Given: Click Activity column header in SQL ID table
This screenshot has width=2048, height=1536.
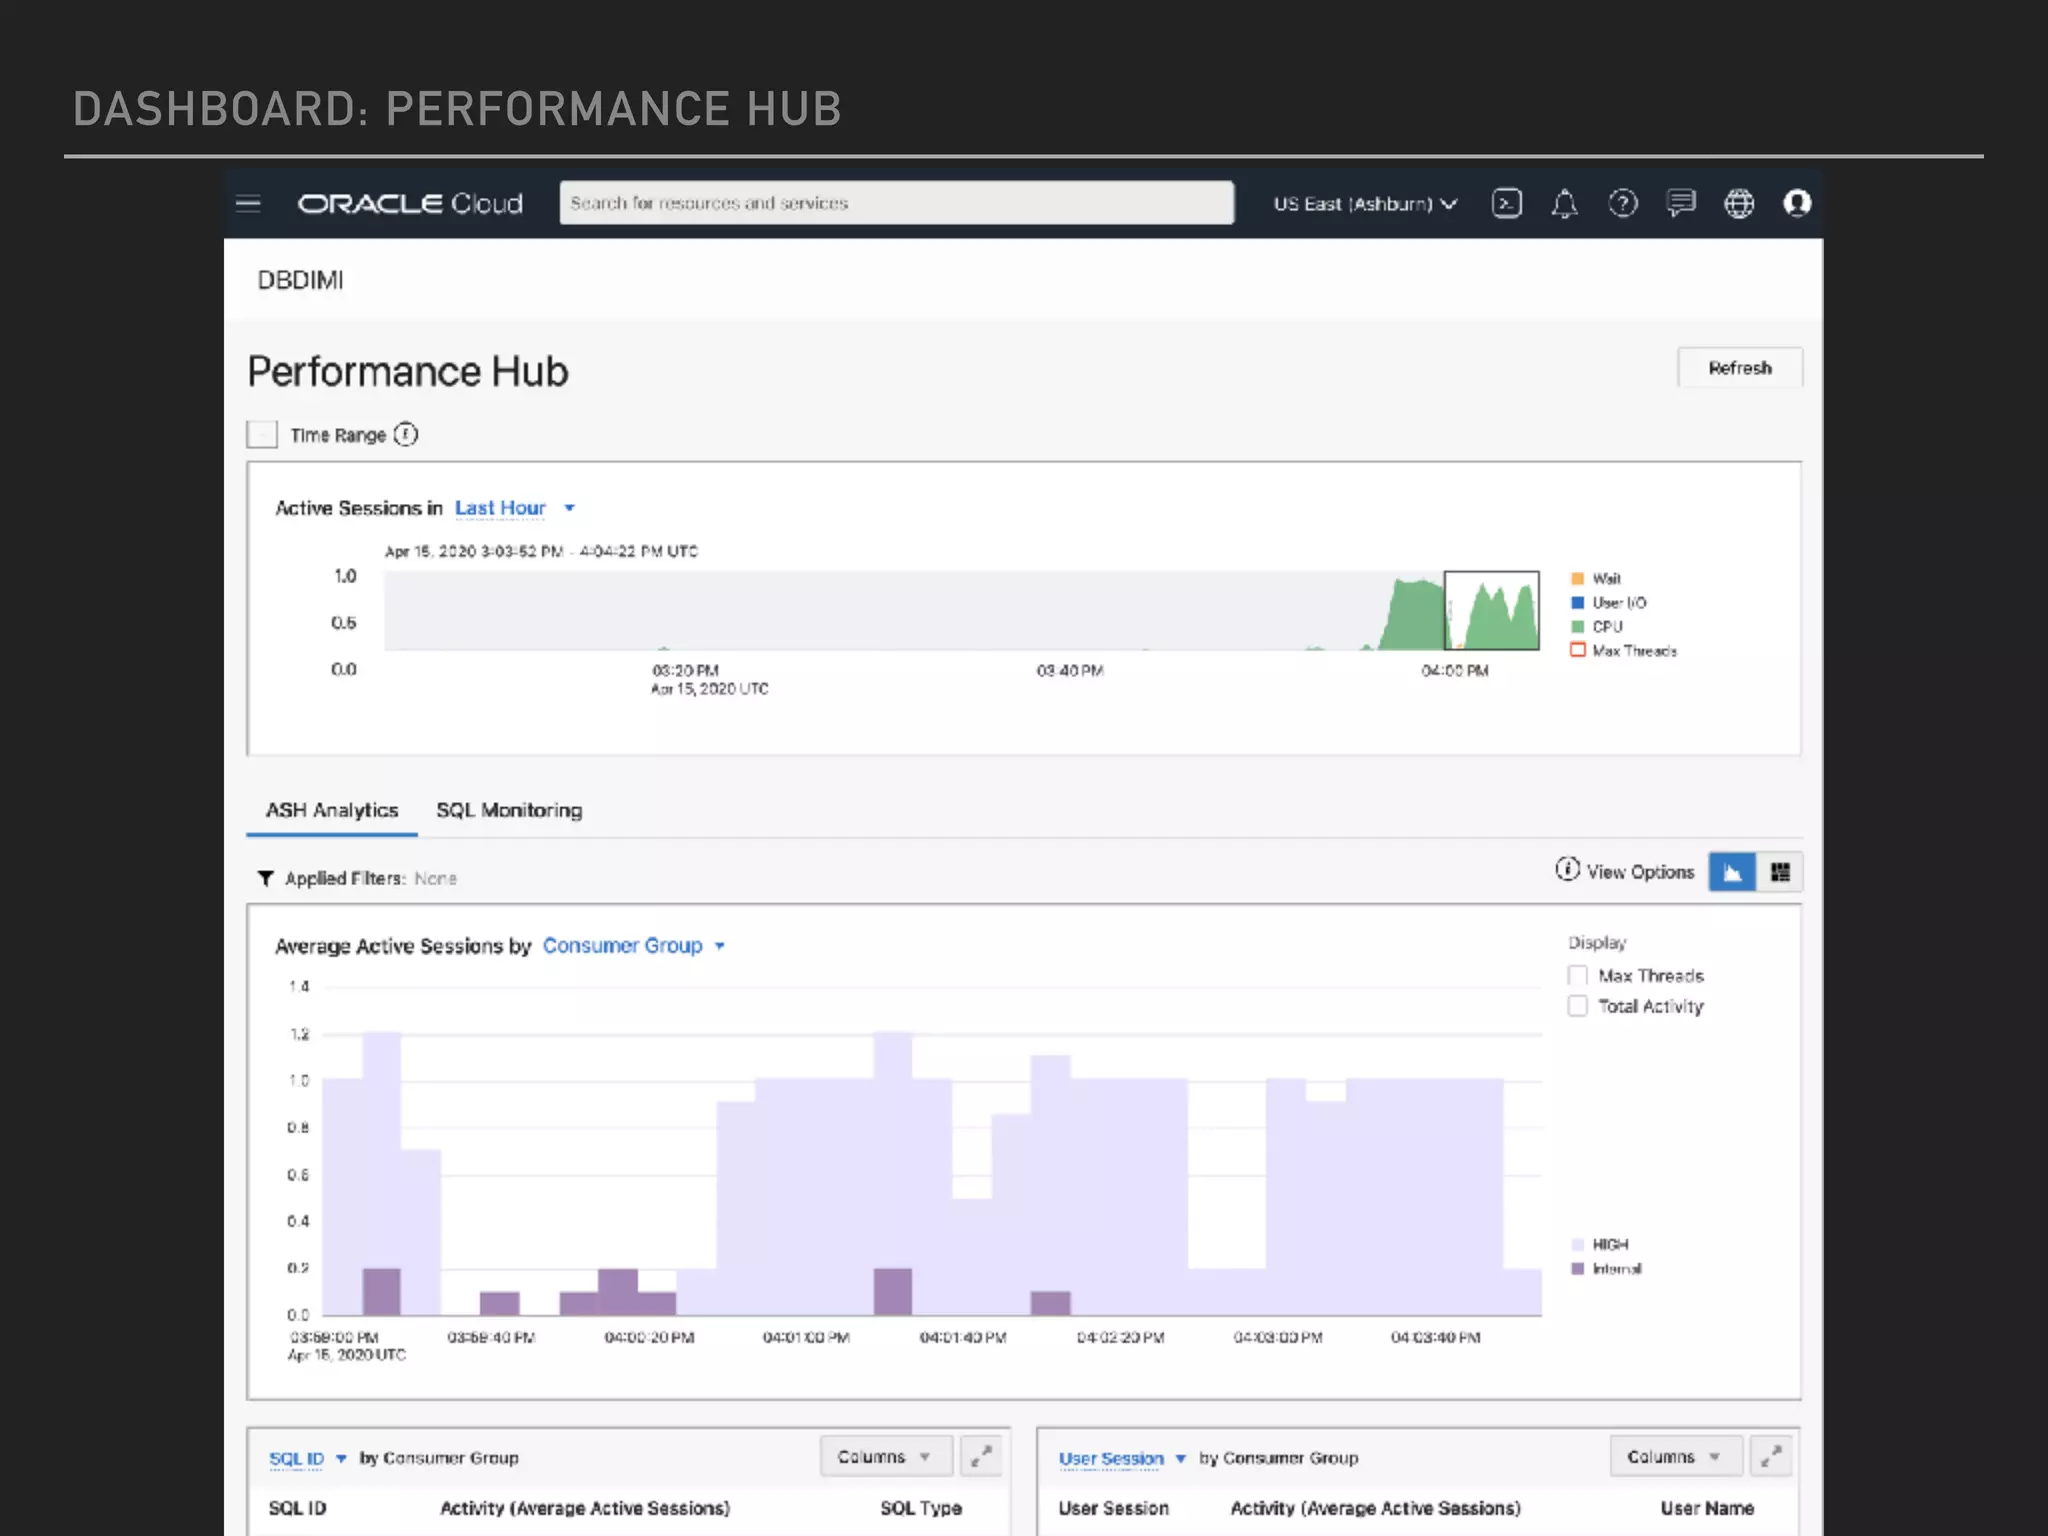Looking at the screenshot, I should pos(585,1508).
